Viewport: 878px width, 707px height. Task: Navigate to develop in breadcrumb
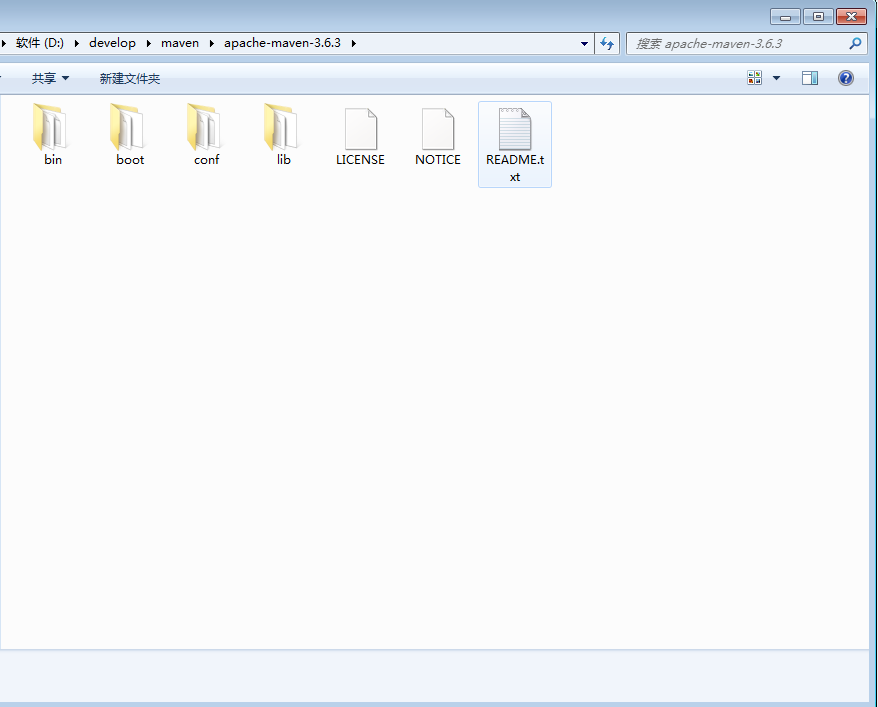[x=113, y=43]
